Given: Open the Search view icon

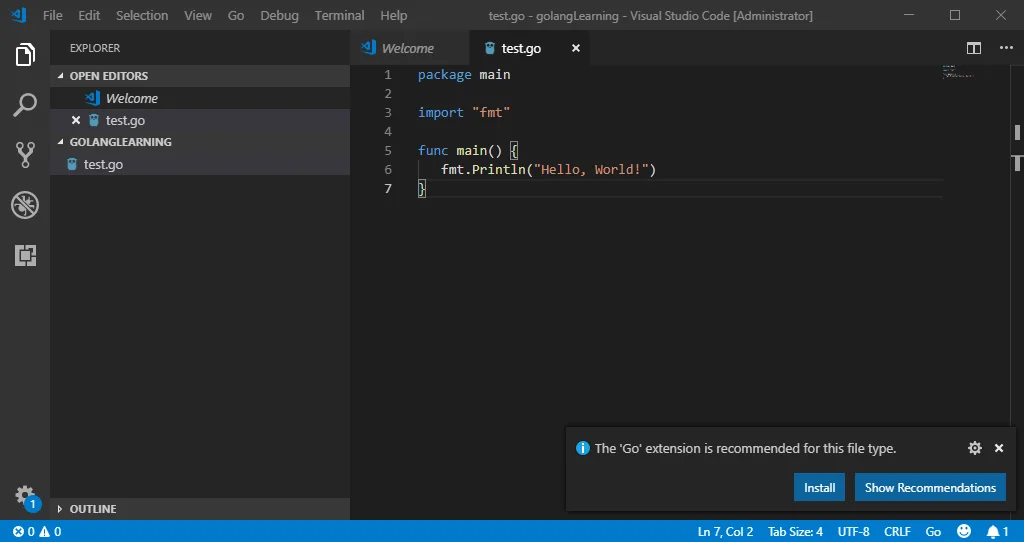Looking at the screenshot, I should click(25, 105).
